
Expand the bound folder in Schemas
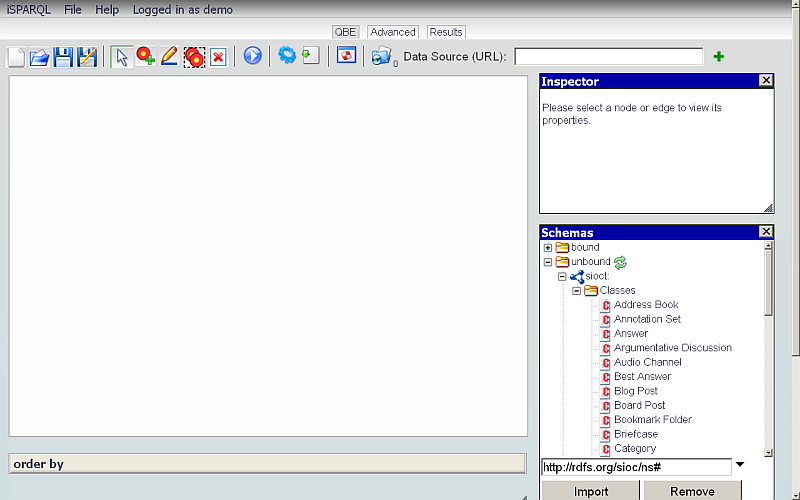pos(548,248)
